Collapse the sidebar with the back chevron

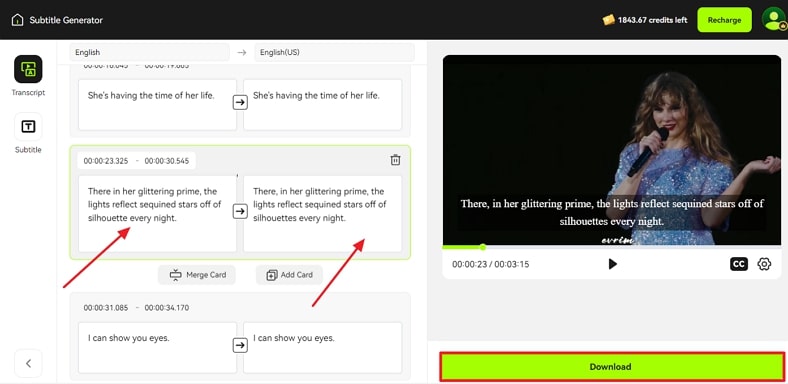28,363
